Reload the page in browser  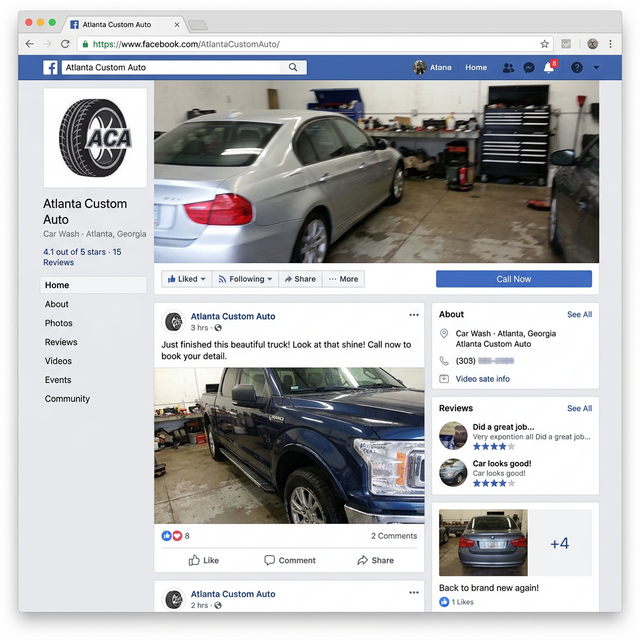(65, 44)
